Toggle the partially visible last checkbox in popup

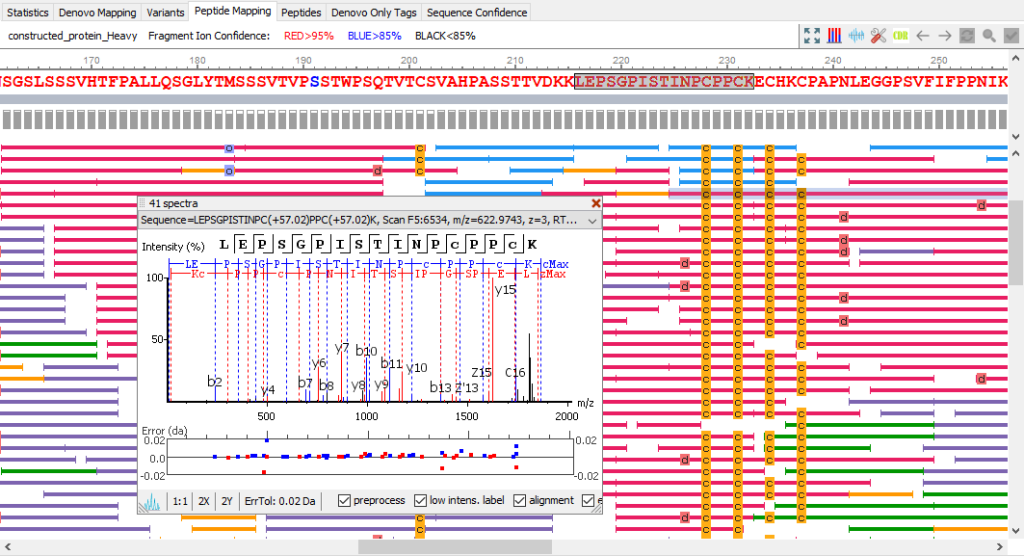(588, 500)
